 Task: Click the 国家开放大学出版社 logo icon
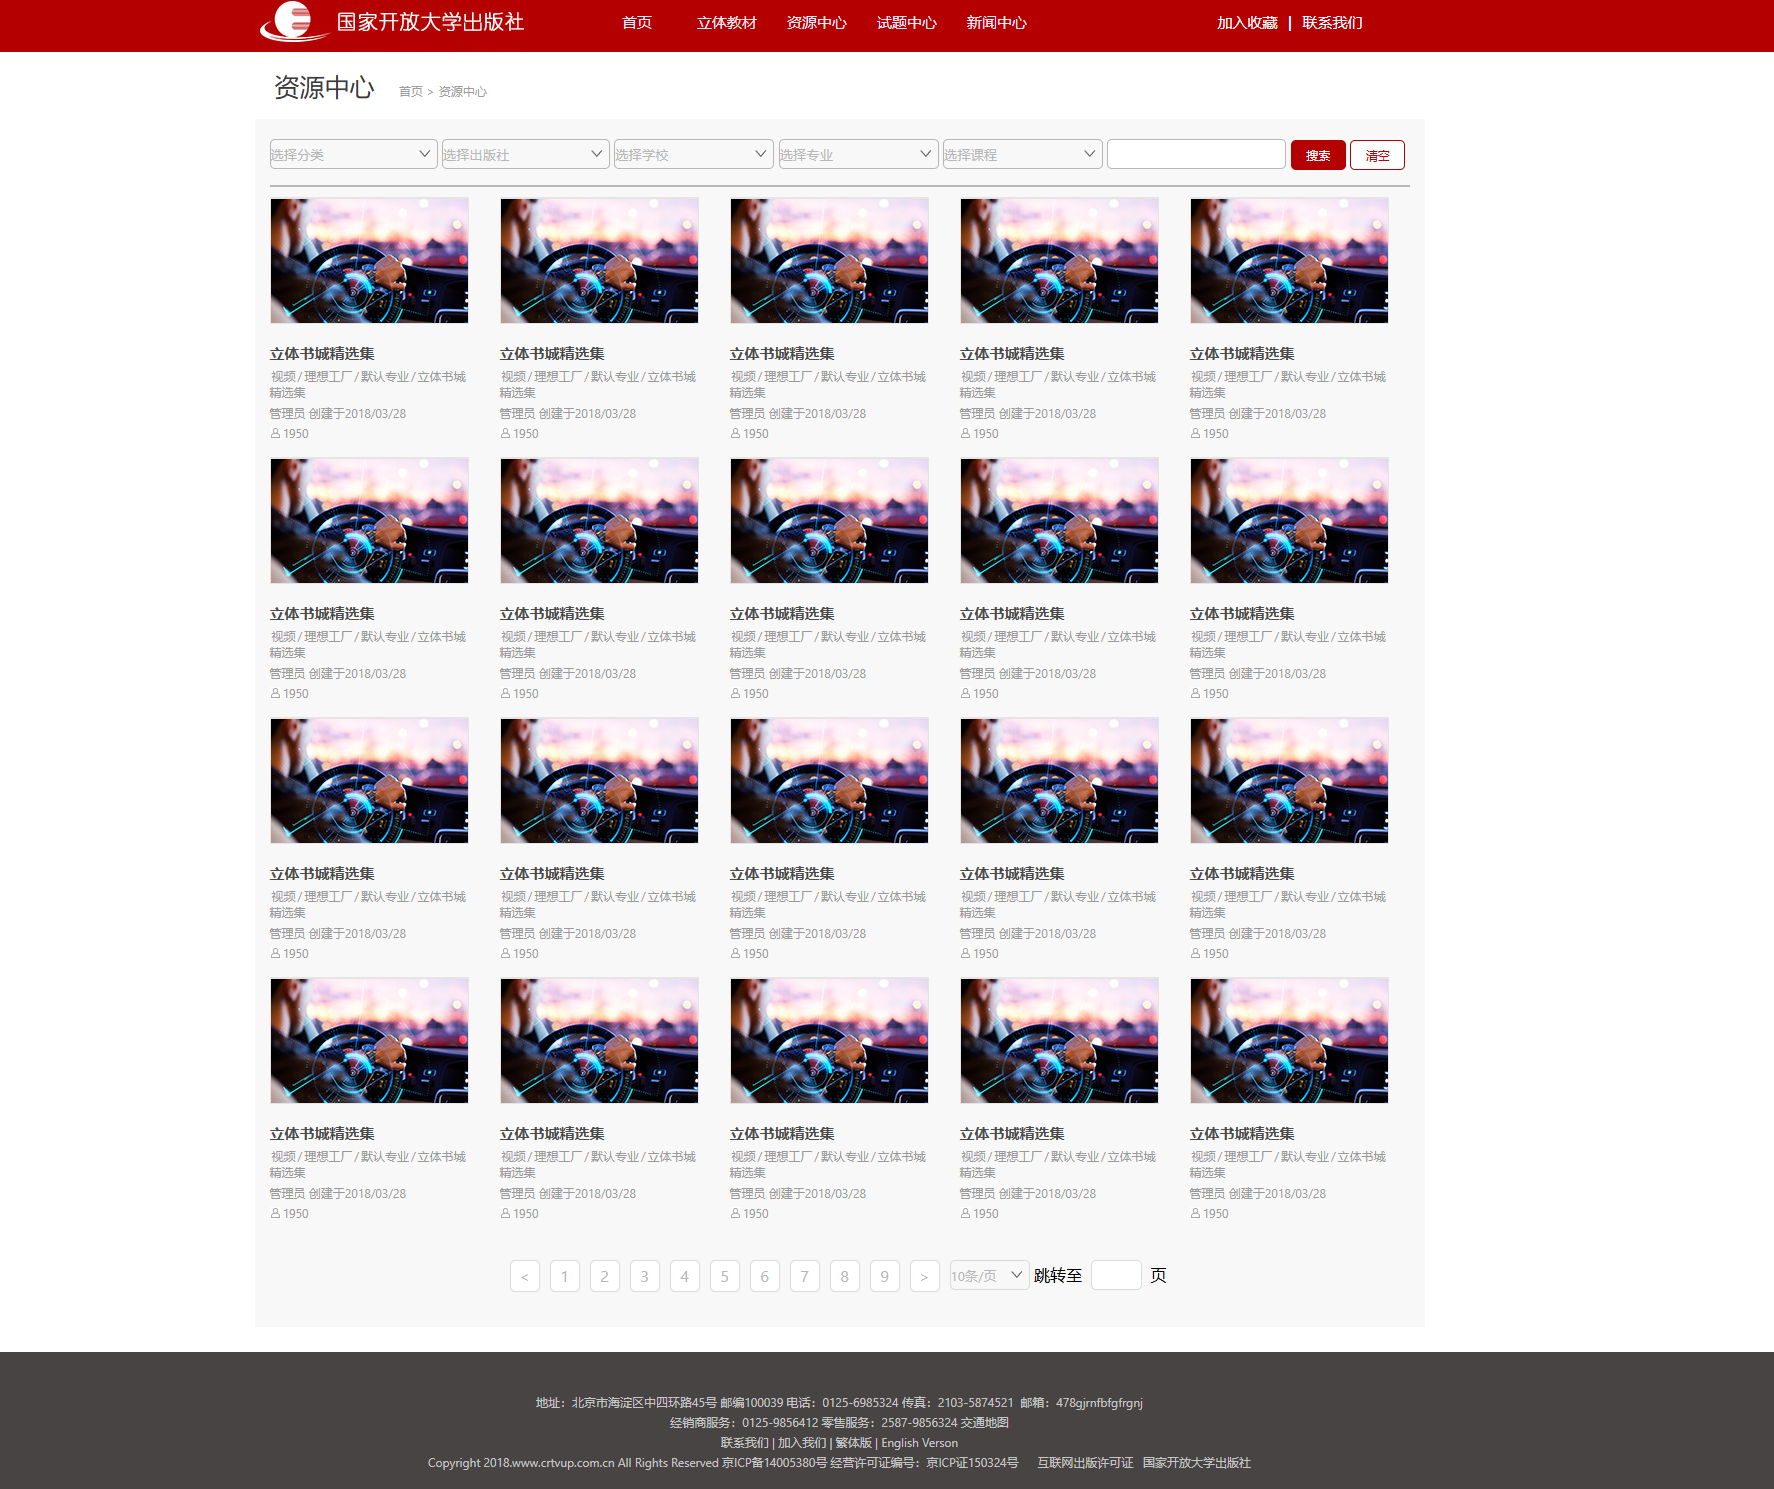coord(288,22)
